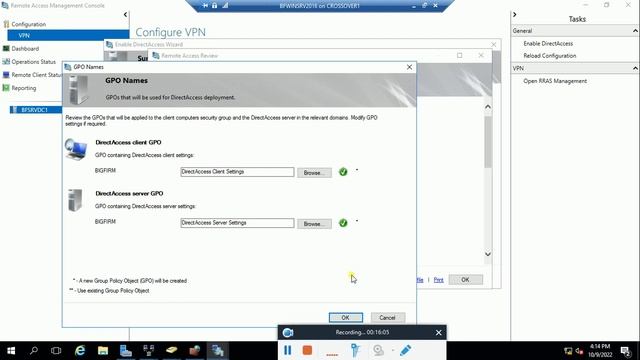Click the Remote Access Management taskbar icon

pos(217,351)
